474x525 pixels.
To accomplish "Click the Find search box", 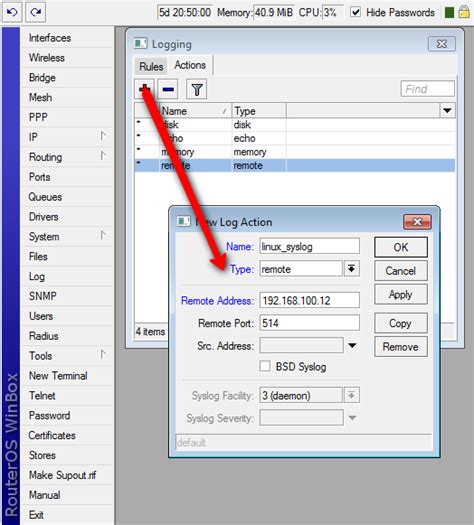I will [428, 89].
